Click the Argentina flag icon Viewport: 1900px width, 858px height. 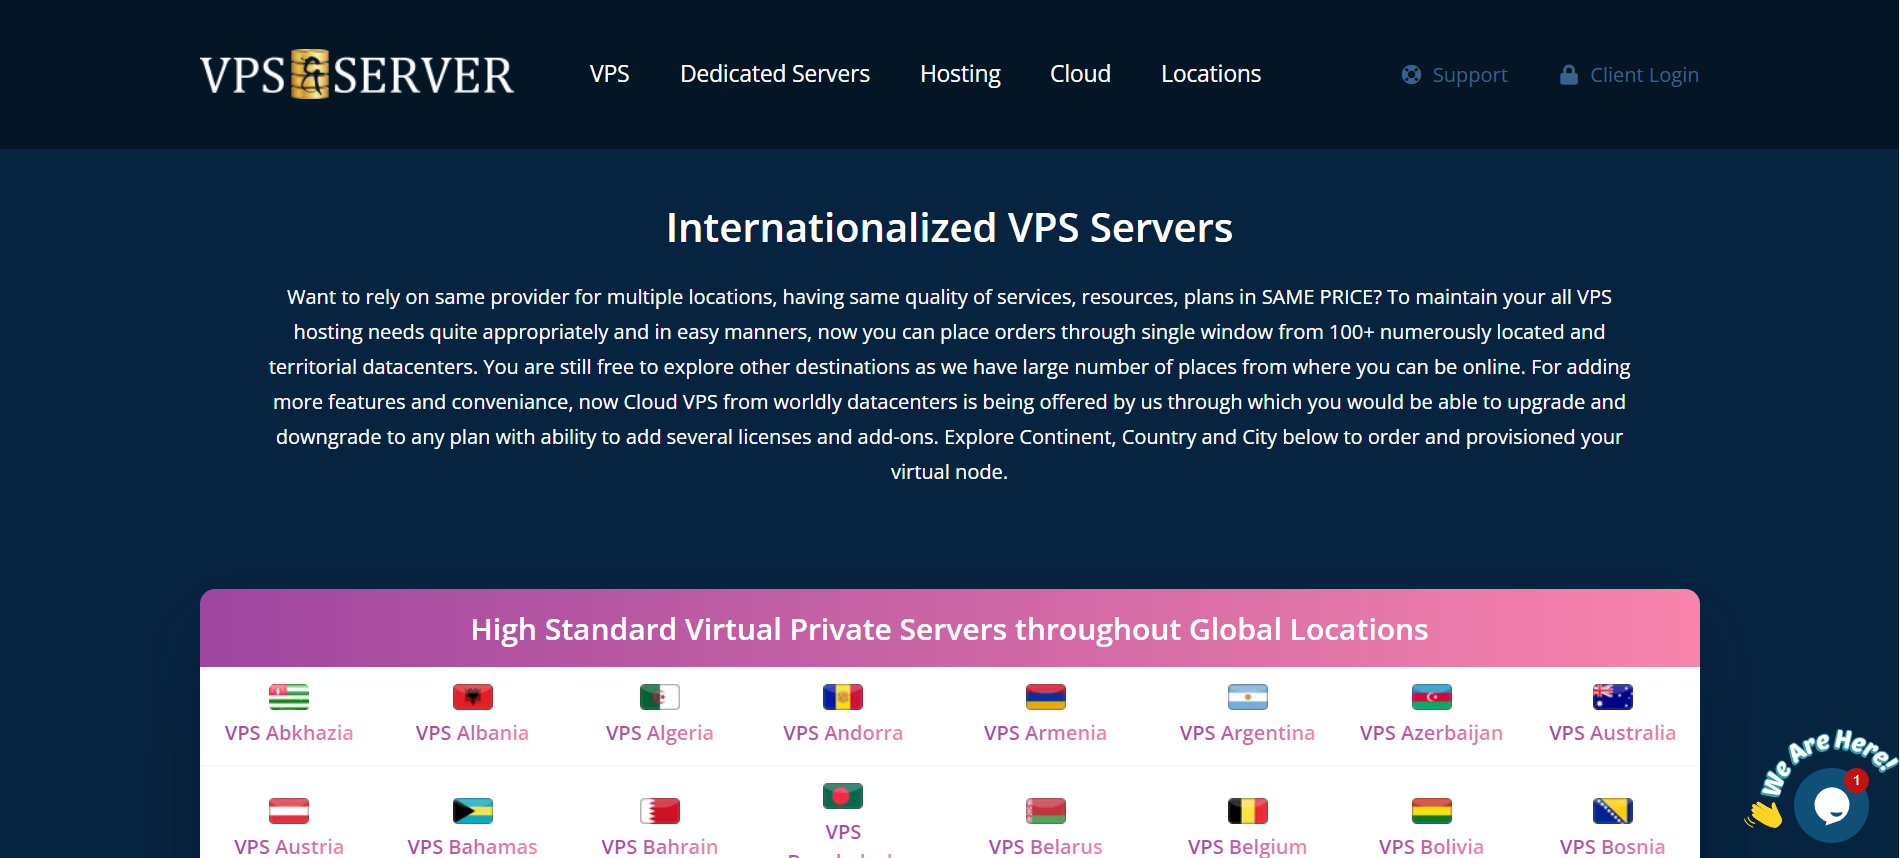1247,697
